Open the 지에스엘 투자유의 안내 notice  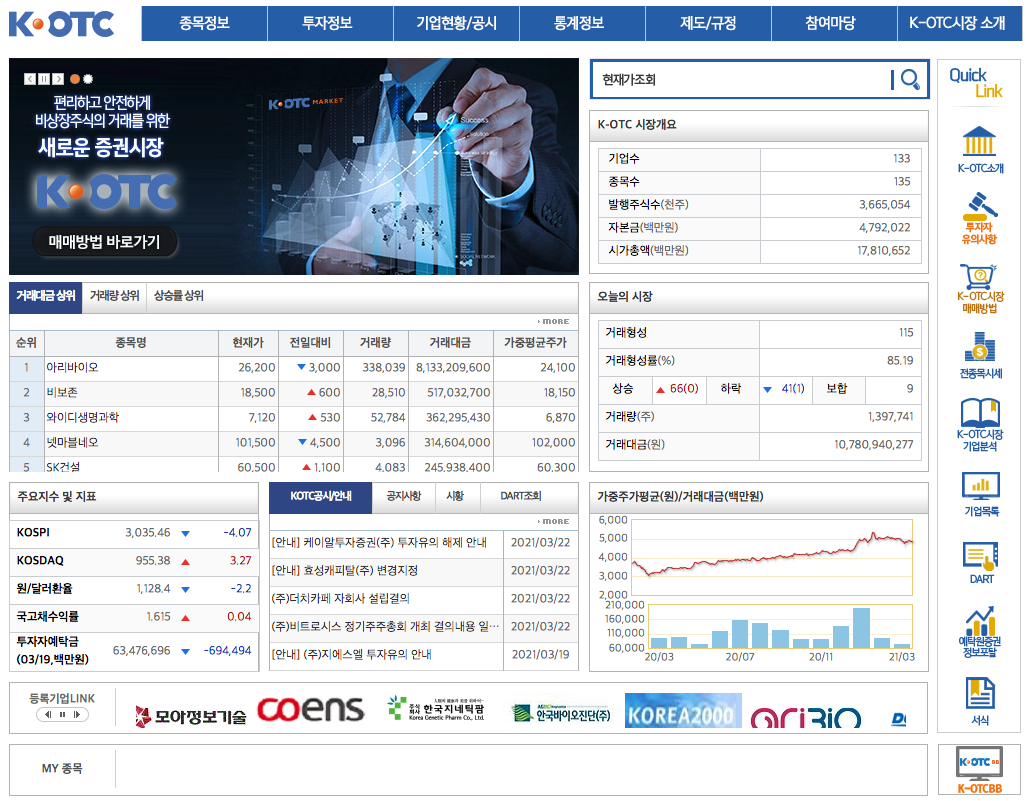coord(351,654)
